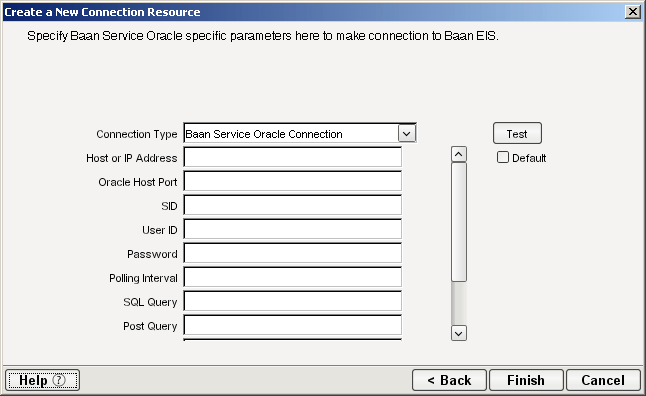The height and width of the screenshot is (396, 646).
Task: Open the Connection Type dropdown arrow
Action: click(407, 134)
